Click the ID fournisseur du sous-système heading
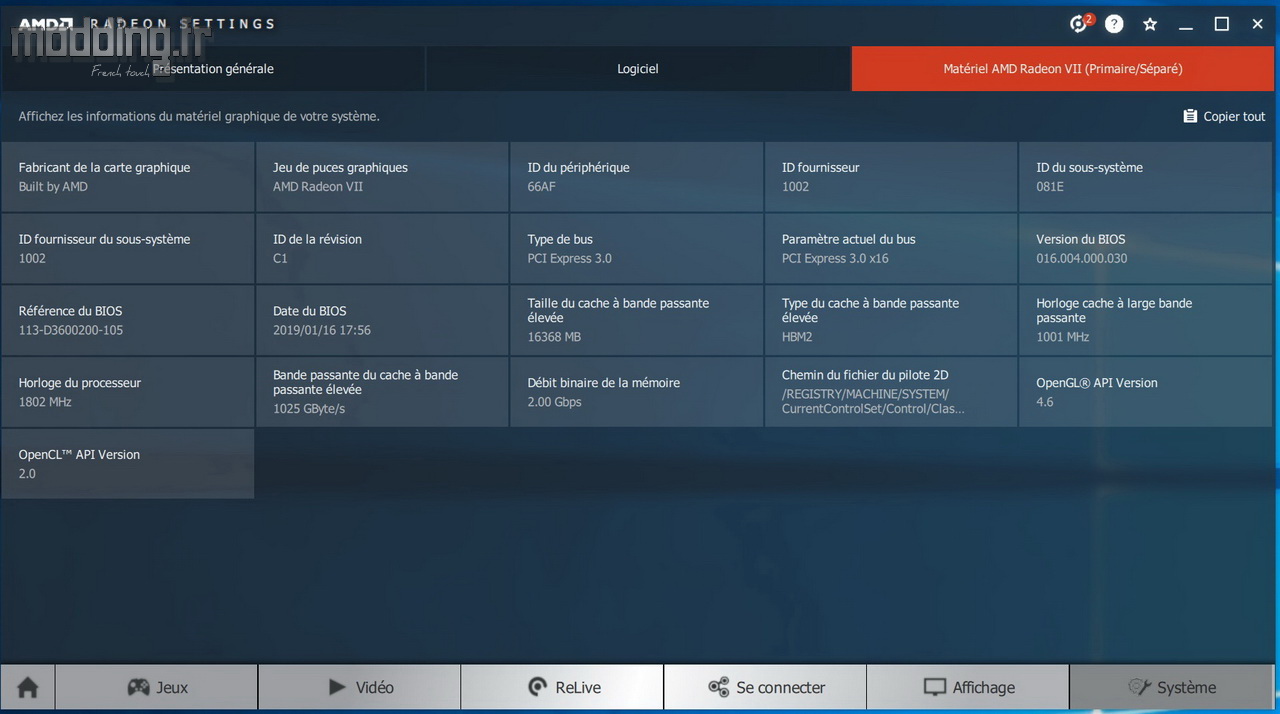Screen dimensions: 1280x714 pyautogui.click(x=104, y=239)
